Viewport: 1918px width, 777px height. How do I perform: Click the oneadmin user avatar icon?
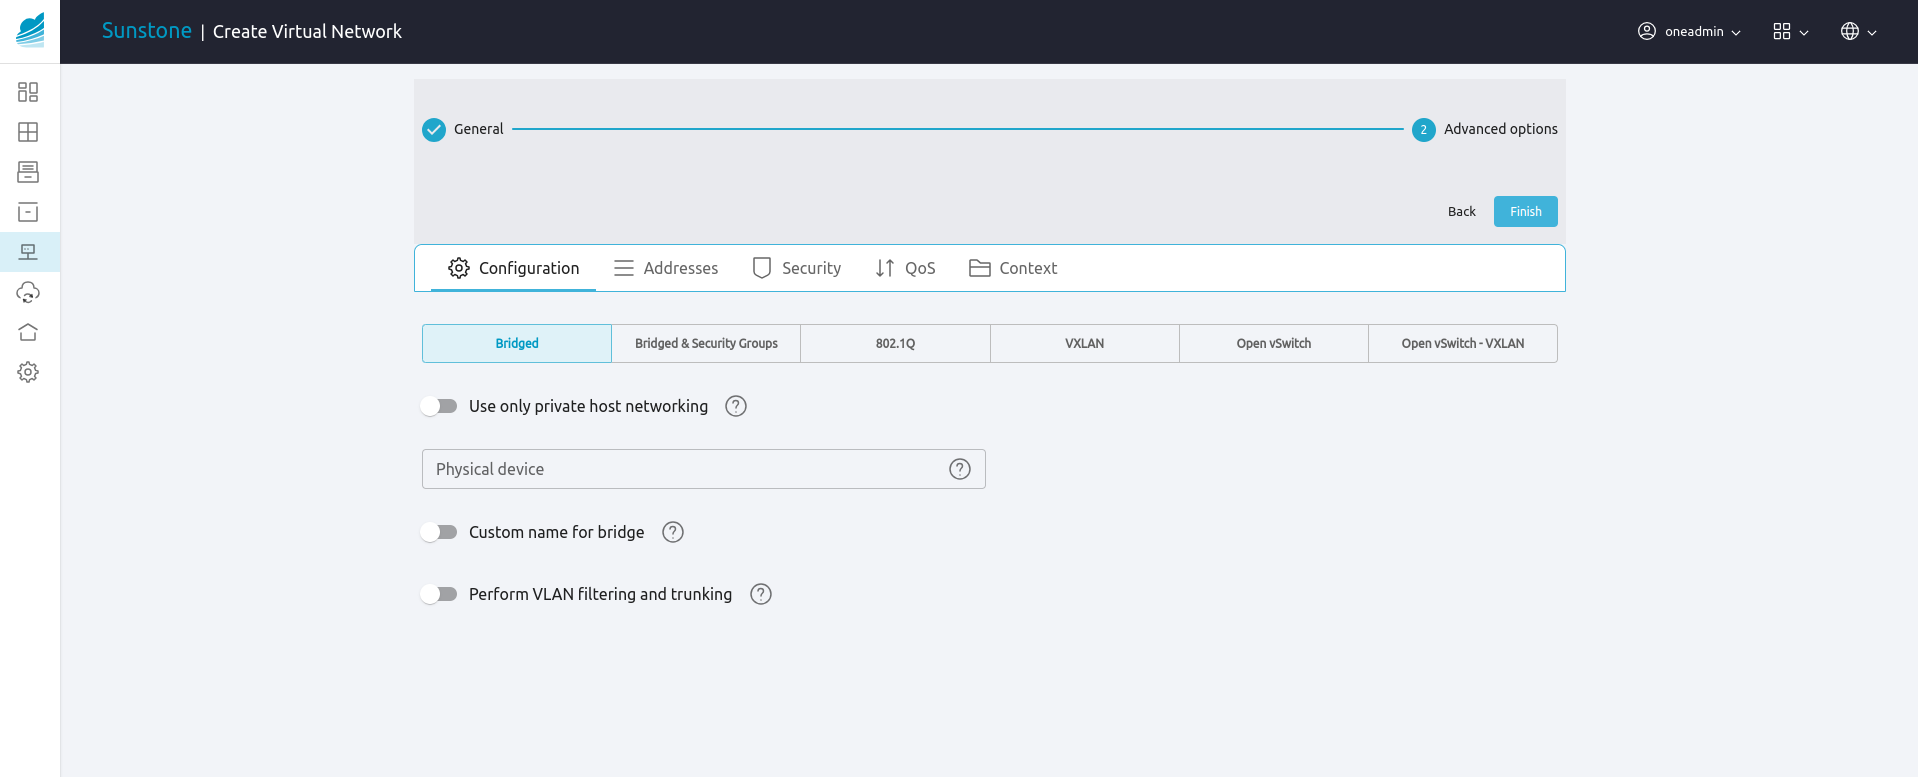coord(1647,31)
